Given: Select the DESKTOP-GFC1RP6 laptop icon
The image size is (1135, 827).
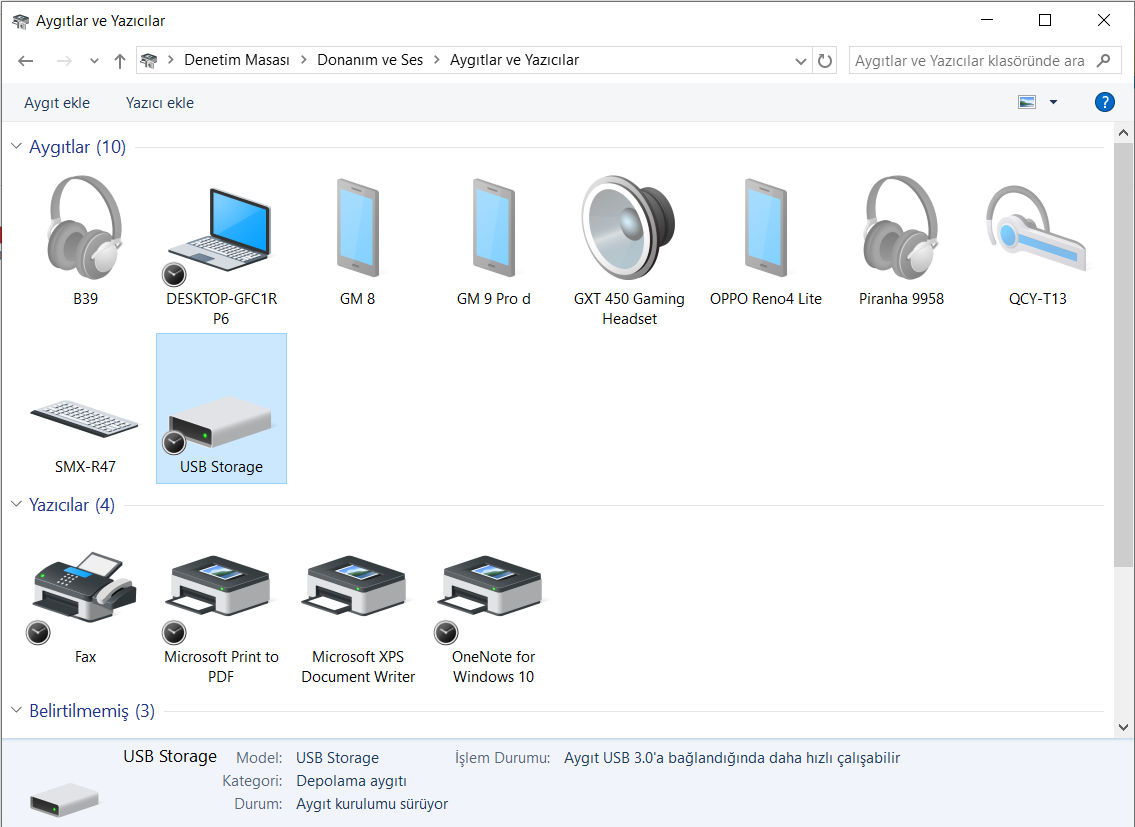Looking at the screenshot, I should [x=220, y=232].
